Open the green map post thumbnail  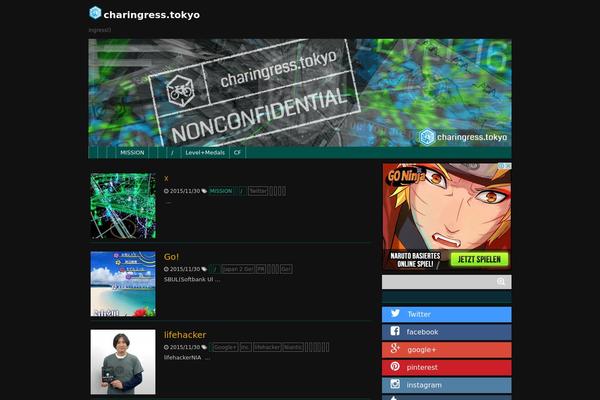pyautogui.click(x=123, y=206)
